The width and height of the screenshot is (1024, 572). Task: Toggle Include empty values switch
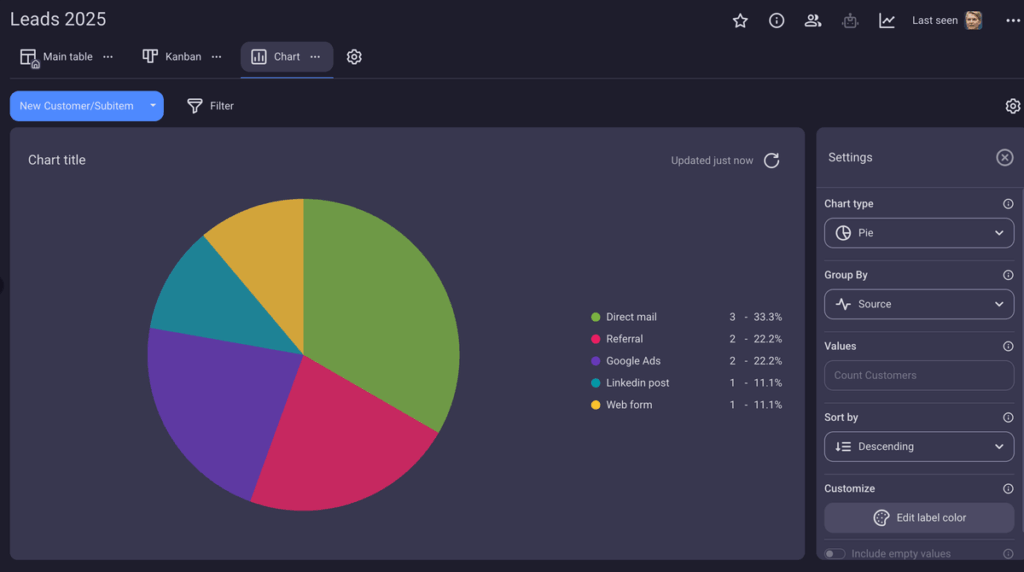point(835,554)
